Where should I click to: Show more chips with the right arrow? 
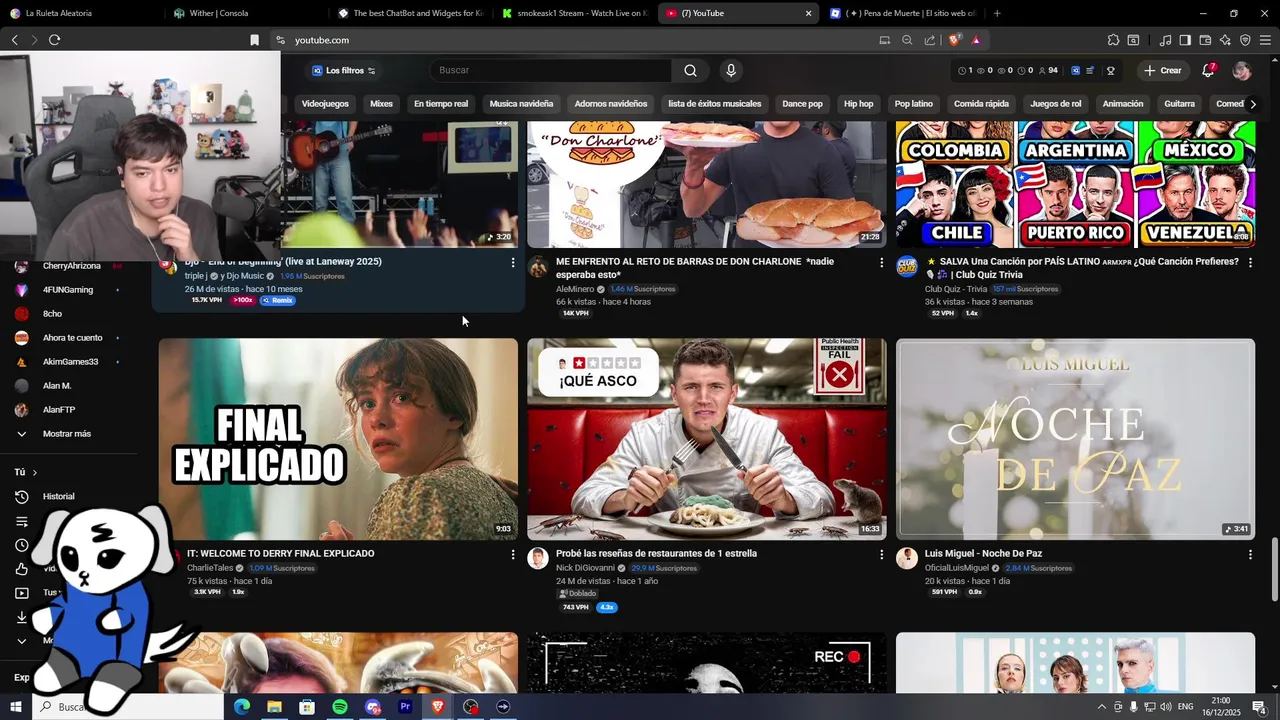click(1253, 104)
